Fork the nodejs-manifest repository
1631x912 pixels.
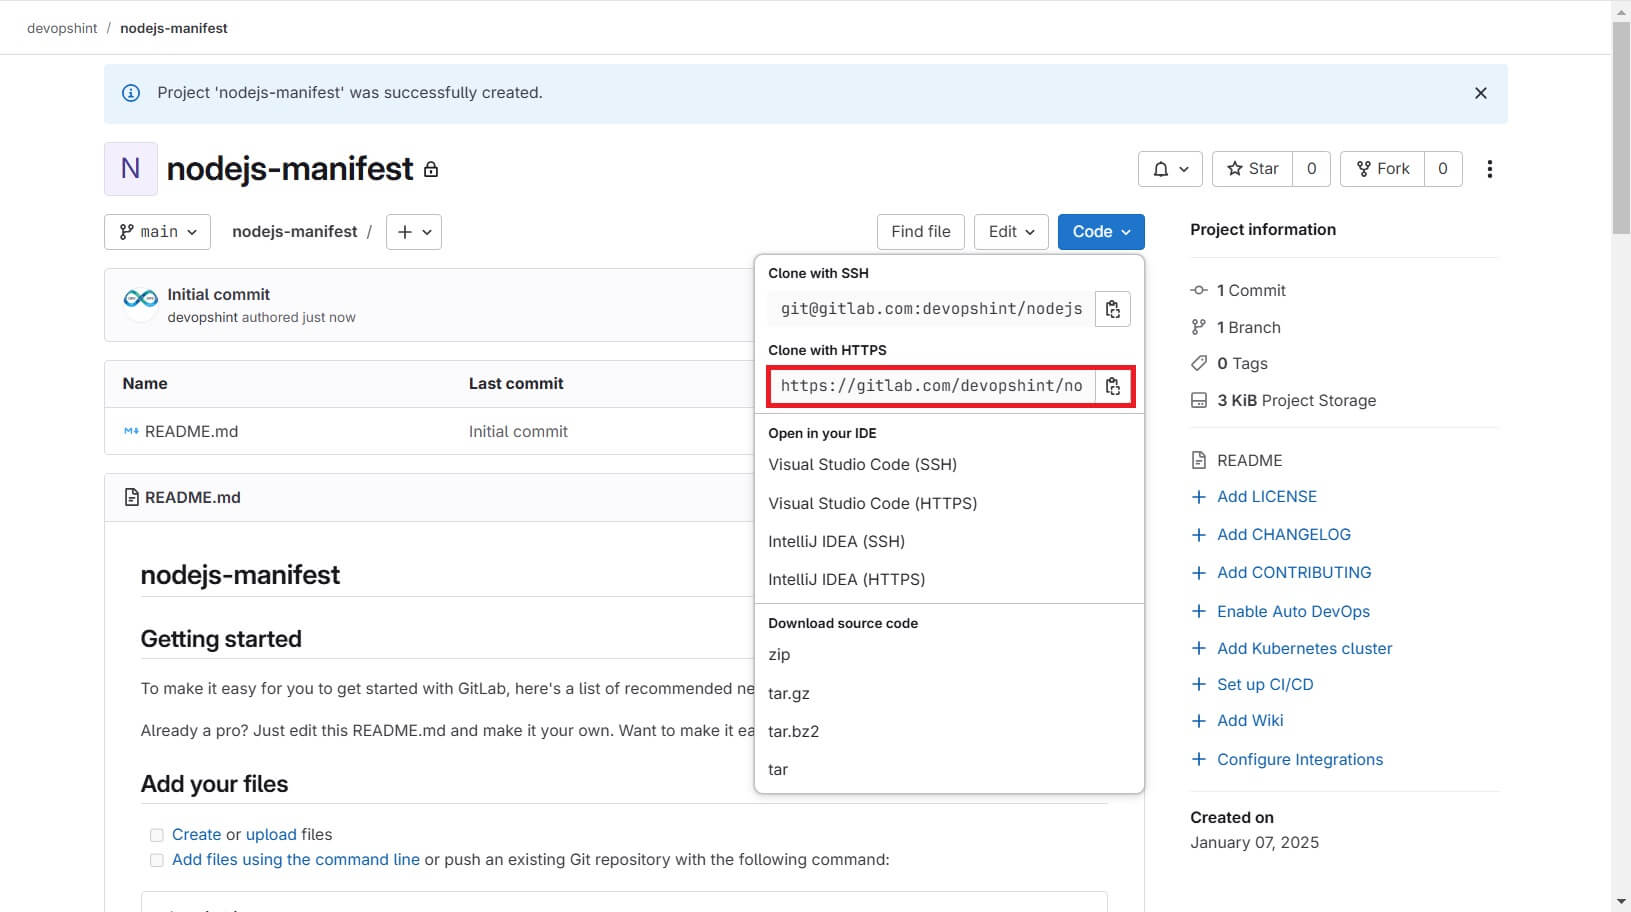pos(1381,168)
